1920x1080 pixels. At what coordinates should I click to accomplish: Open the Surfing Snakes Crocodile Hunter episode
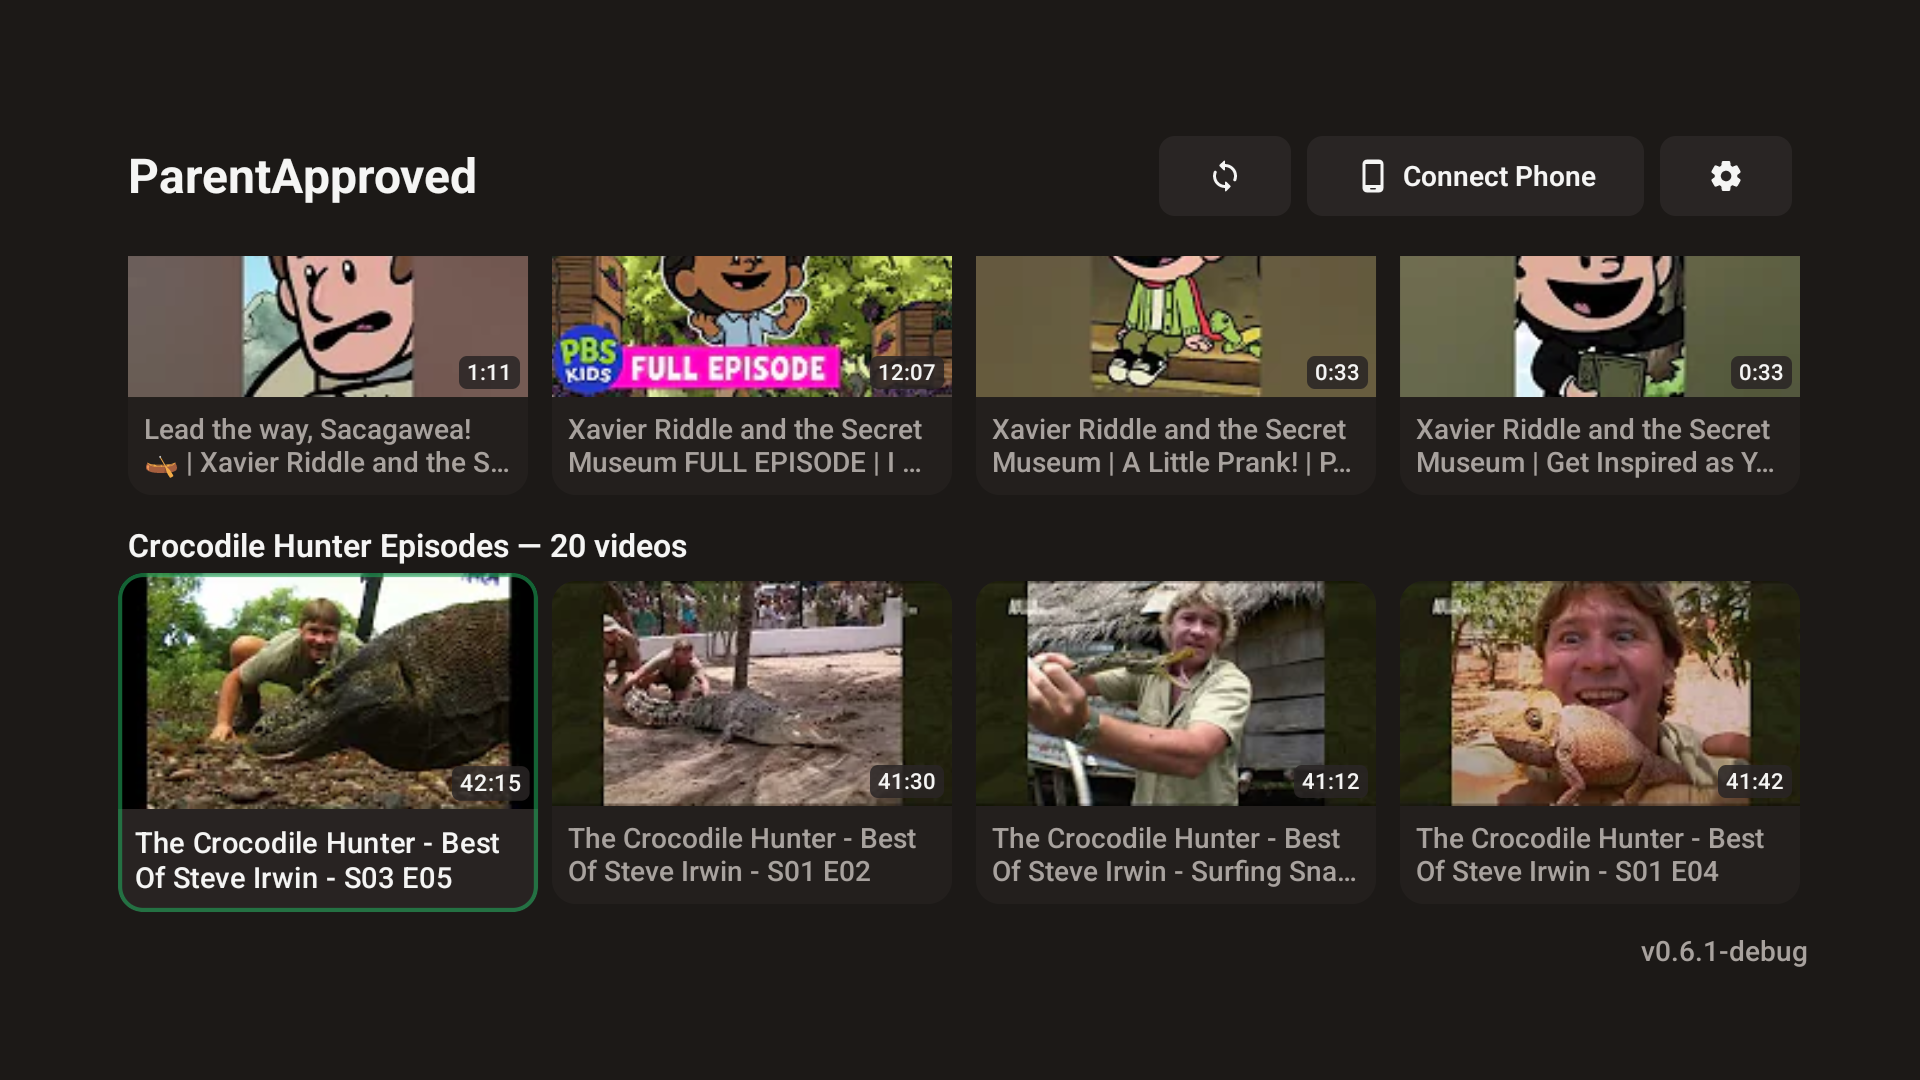tap(1175, 692)
